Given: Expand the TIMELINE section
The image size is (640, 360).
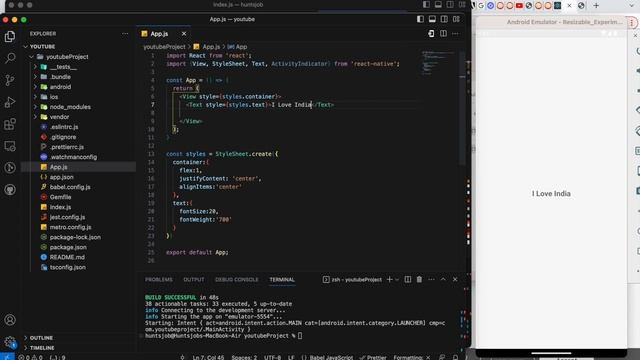Looking at the screenshot, I should [x=41, y=348].
